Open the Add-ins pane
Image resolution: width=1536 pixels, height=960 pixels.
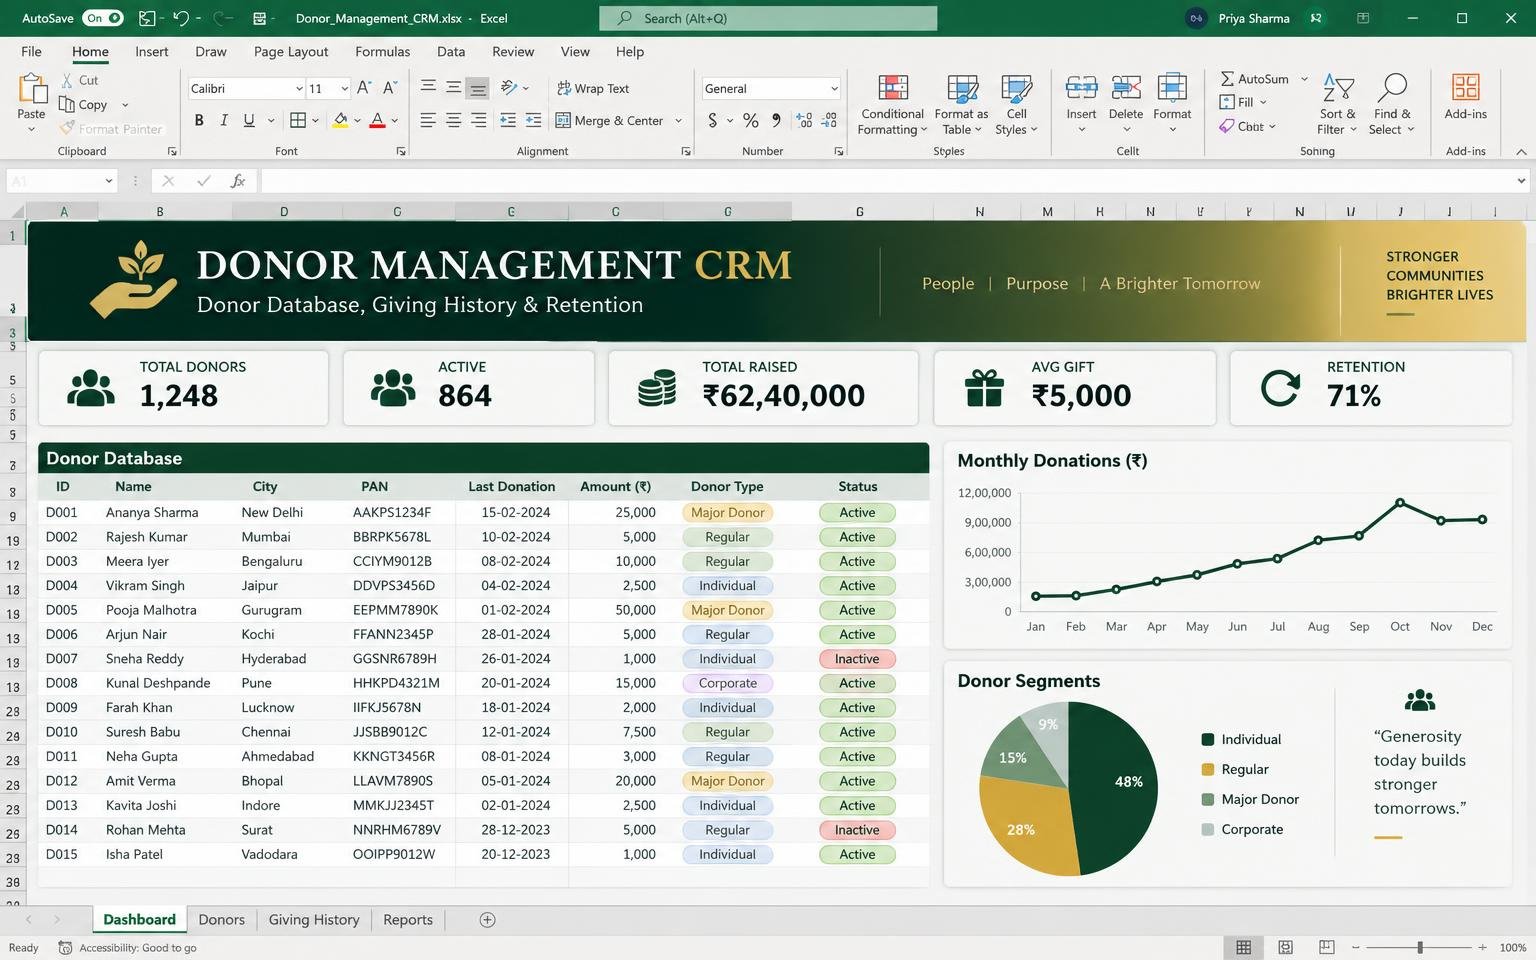click(x=1466, y=96)
